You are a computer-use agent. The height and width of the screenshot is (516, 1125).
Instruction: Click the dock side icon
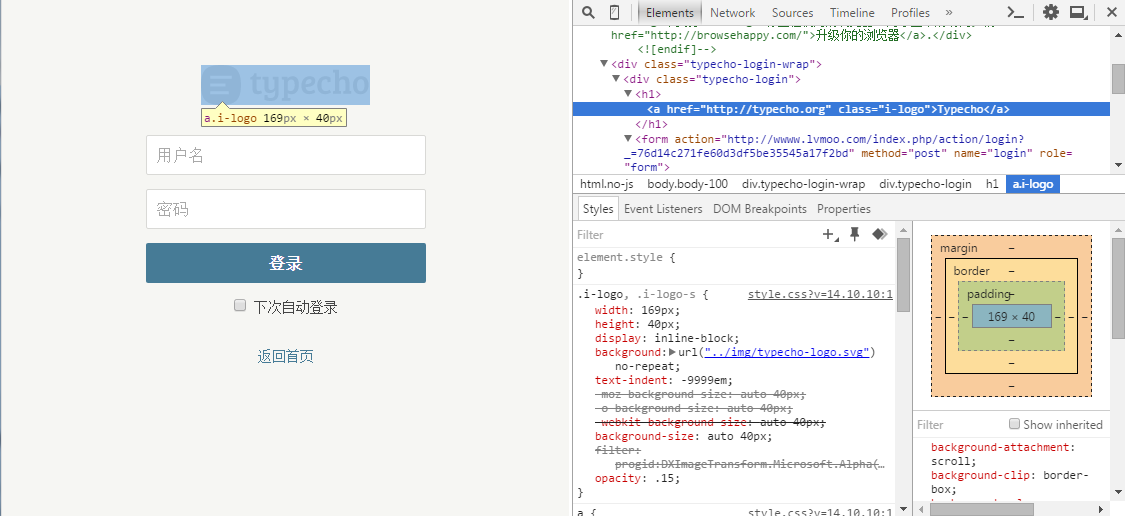click(x=1078, y=12)
